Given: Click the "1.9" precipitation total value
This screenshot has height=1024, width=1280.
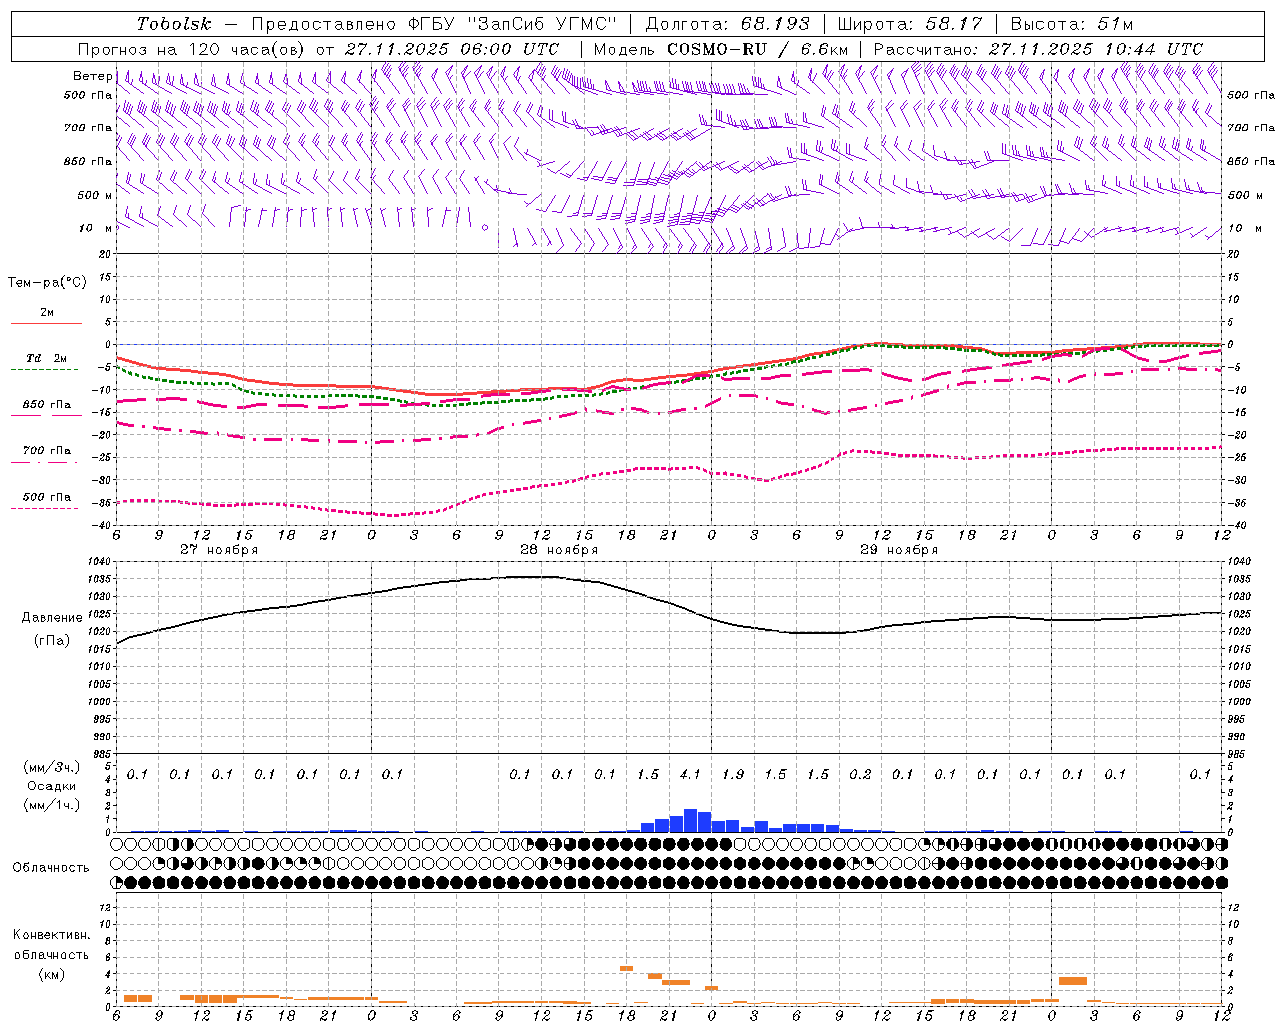Looking at the screenshot, I should coord(733,774).
